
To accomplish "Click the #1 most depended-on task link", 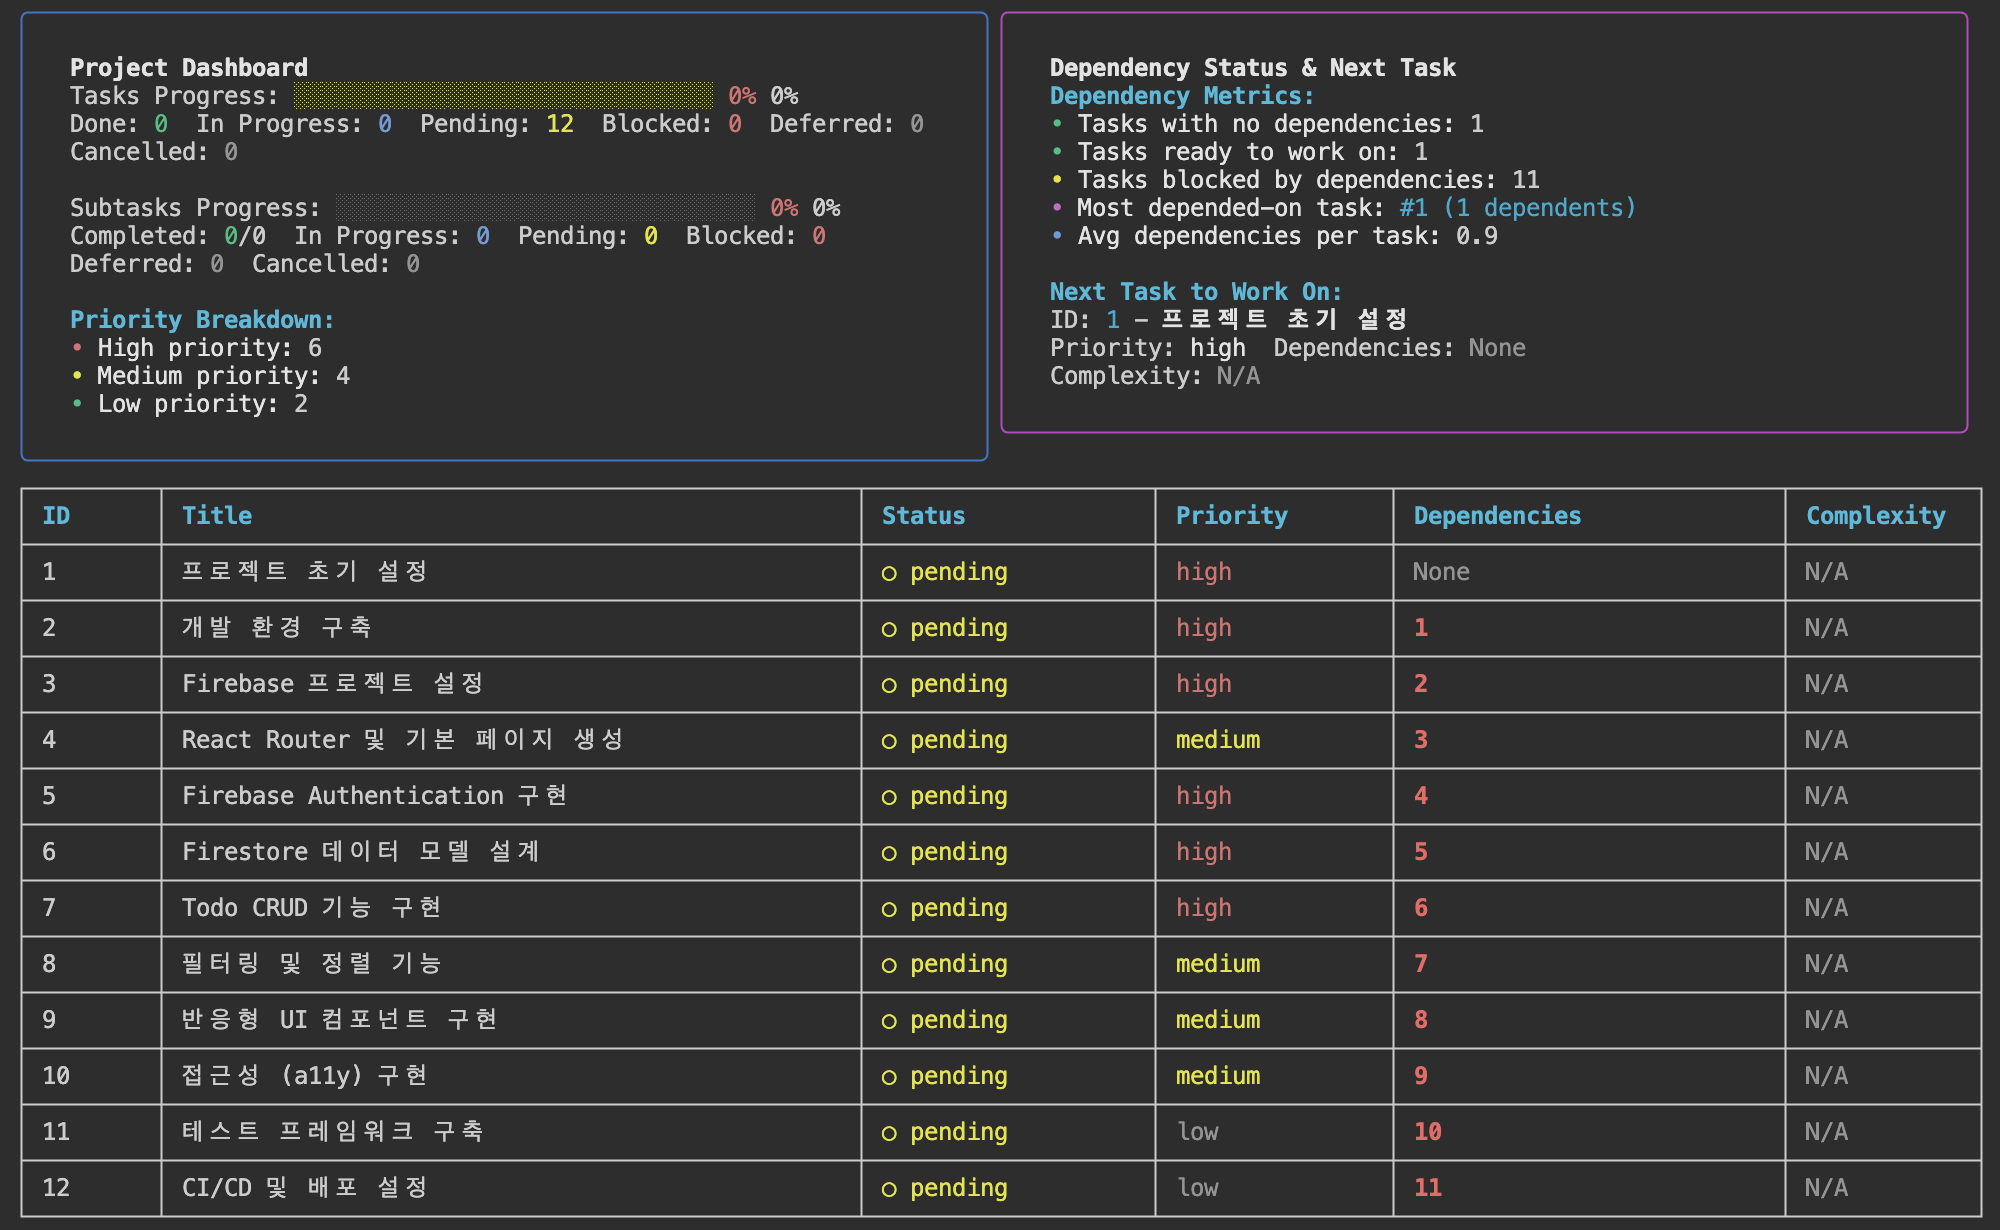I will pyautogui.click(x=1413, y=208).
